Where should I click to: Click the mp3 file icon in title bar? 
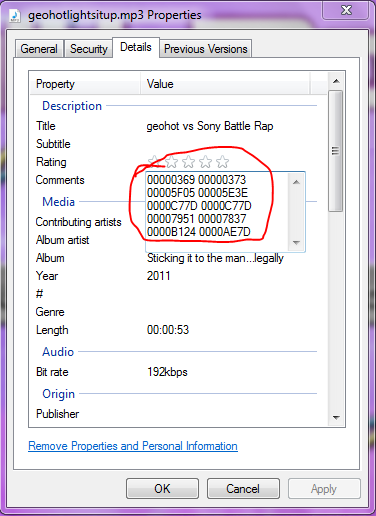pyautogui.click(x=14, y=16)
